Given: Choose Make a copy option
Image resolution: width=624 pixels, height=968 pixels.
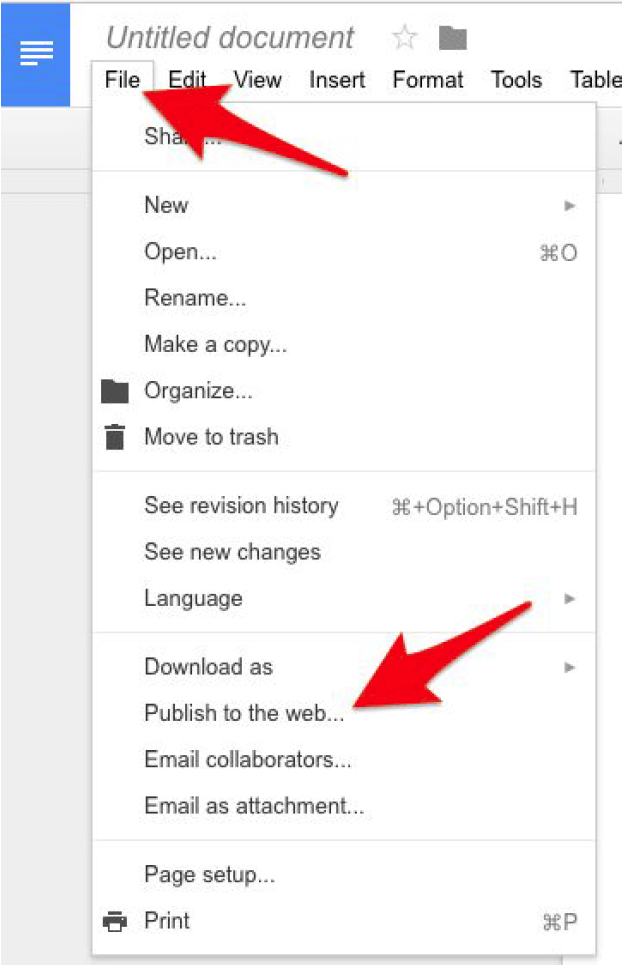Looking at the screenshot, I should [x=215, y=344].
